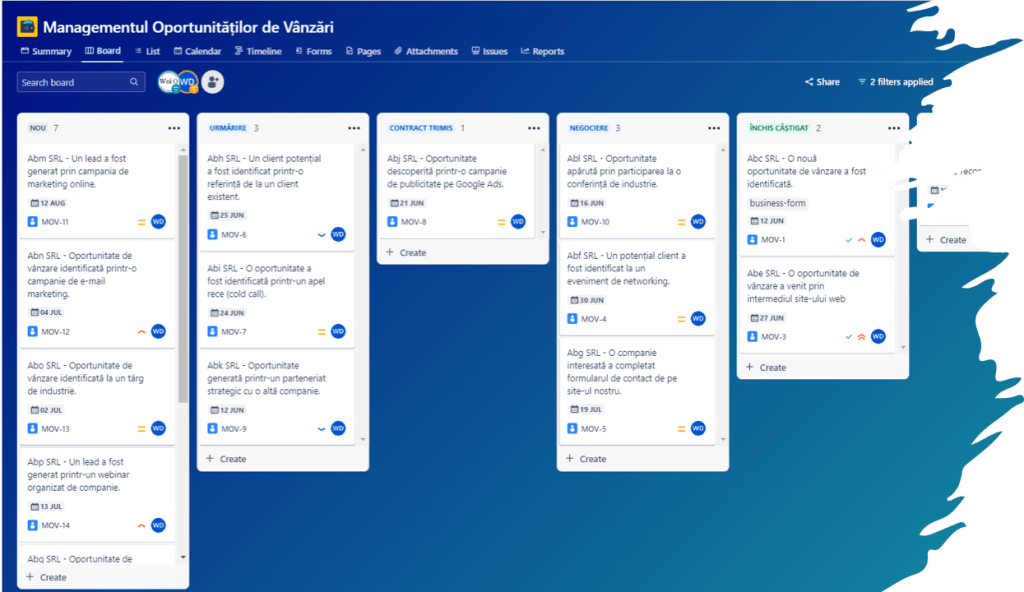The width and height of the screenshot is (1024, 592).
Task: Click the done checkmark on card MOV-1
Action: pos(848,240)
